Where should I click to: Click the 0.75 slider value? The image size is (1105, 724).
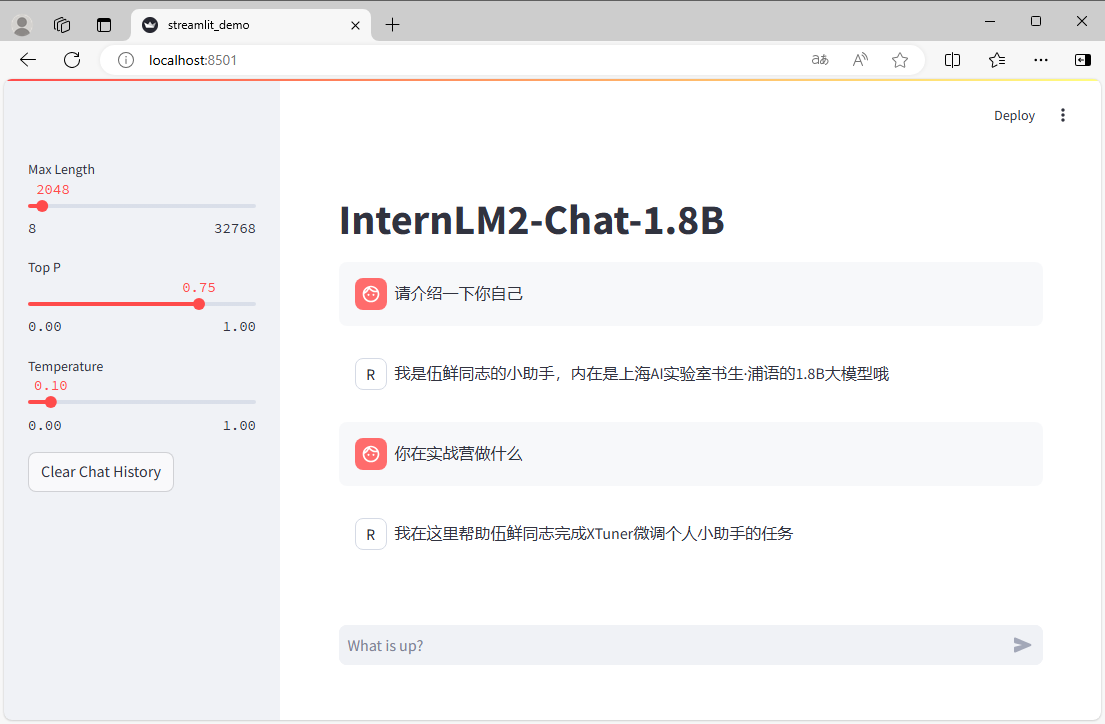[199, 288]
